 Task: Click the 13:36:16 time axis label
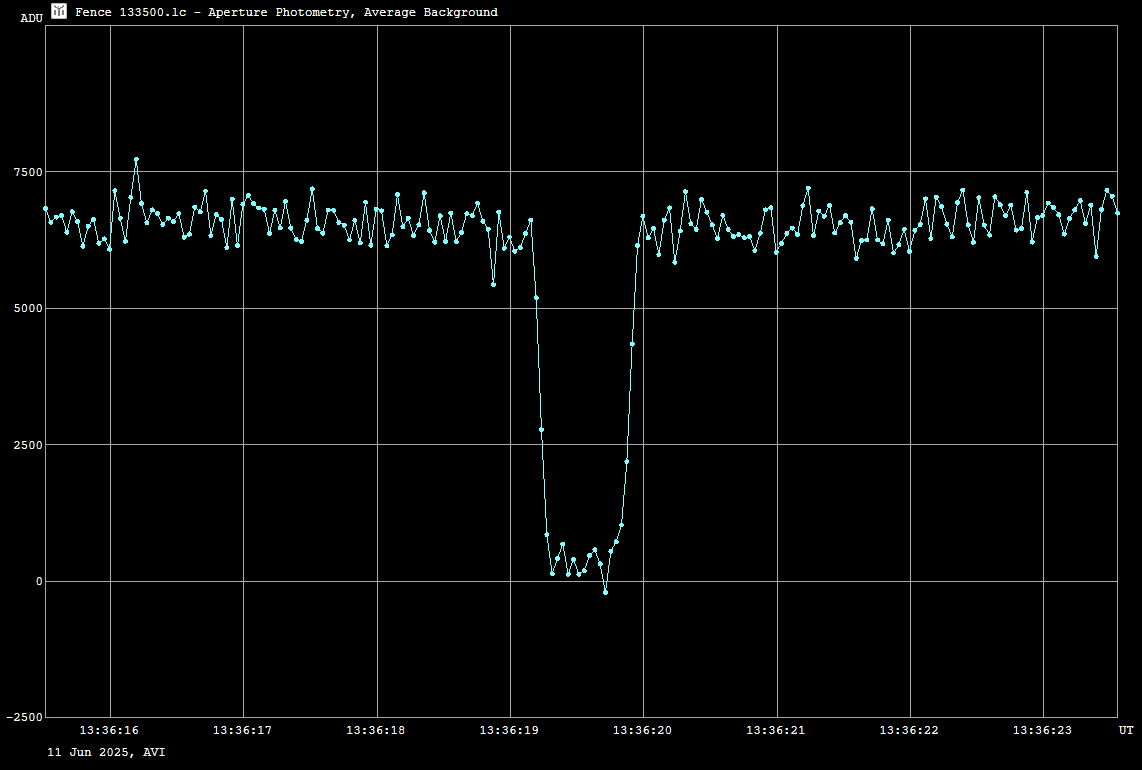point(110,731)
